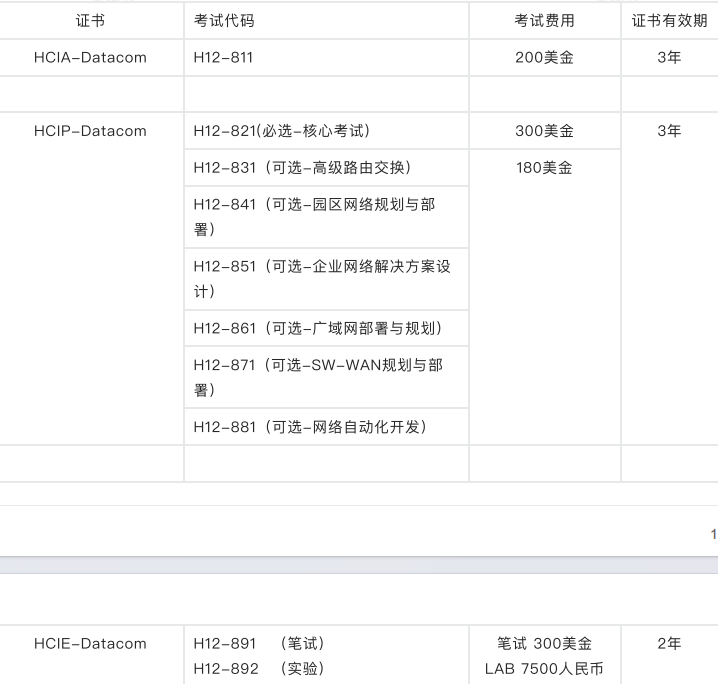Image resolution: width=718 pixels, height=684 pixels.
Task: Click the 300美金 fee for H12-821
Action: coord(544,131)
